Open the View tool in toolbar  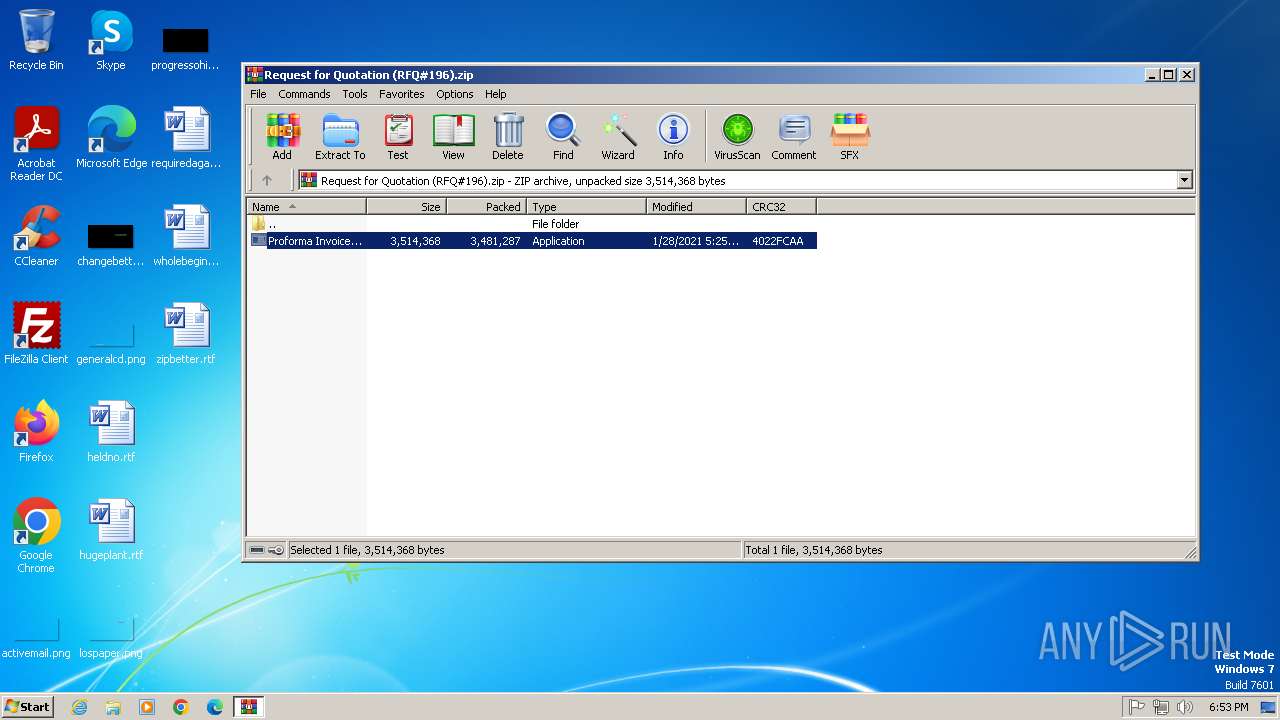pyautogui.click(x=453, y=137)
